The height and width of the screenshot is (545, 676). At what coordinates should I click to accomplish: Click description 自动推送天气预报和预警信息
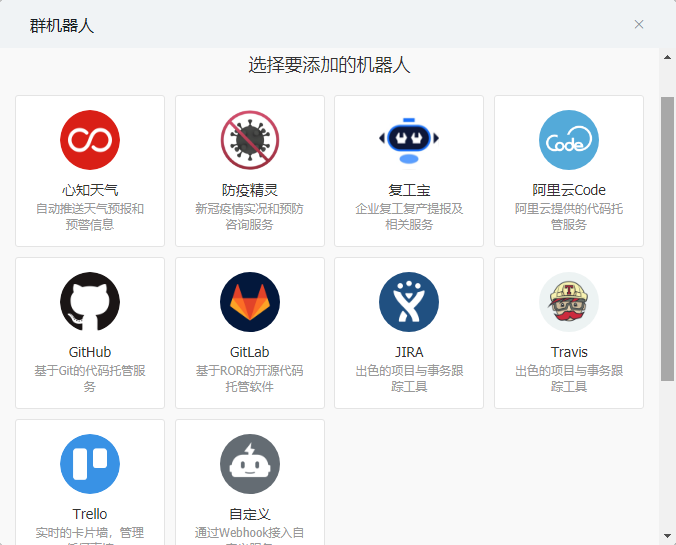[x=90, y=216]
